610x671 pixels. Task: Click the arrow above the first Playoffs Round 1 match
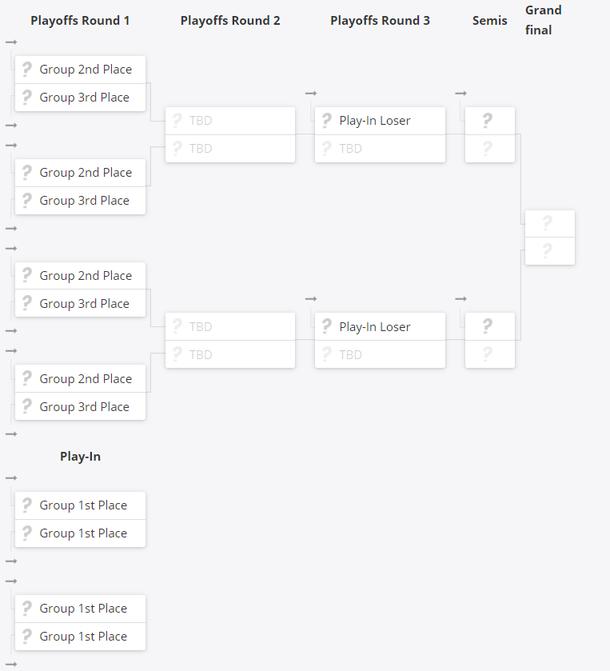[x=11, y=42]
